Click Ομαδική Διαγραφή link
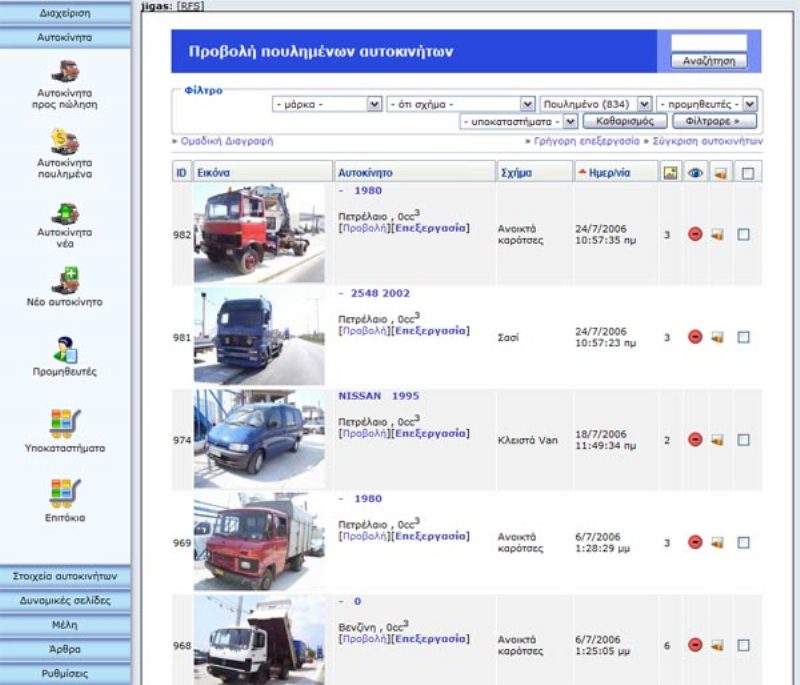Viewport: 800px width, 685px height. pos(227,141)
